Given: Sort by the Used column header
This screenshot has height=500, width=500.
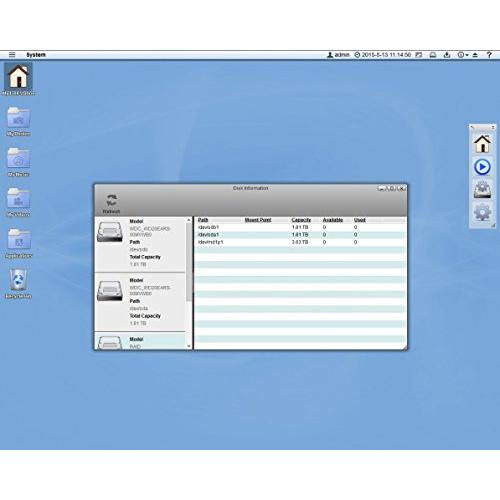Looking at the screenshot, I should 360,220.
